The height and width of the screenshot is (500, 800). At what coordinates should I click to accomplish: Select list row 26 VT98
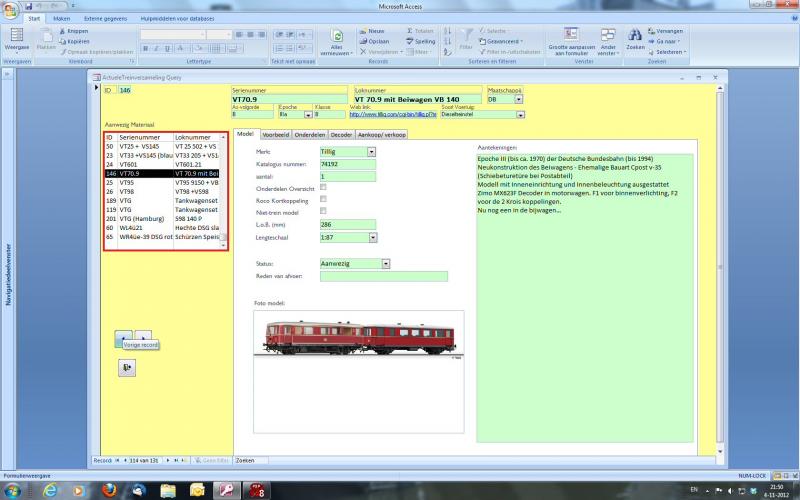point(162,191)
